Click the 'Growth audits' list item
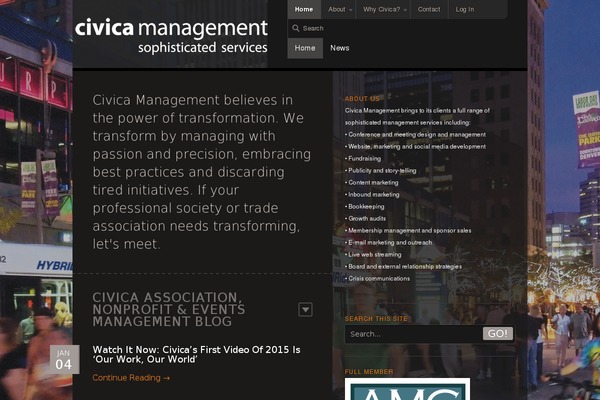Viewport: 600px width, 400px height. (365, 219)
